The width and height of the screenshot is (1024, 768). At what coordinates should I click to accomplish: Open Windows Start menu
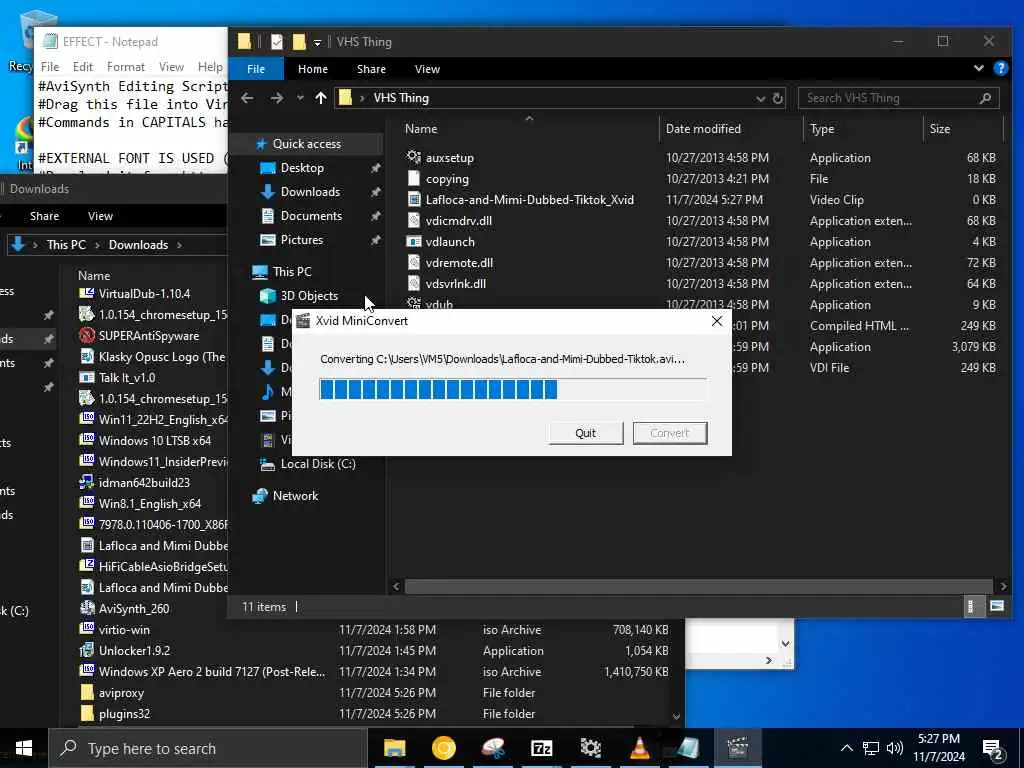pyautogui.click(x=24, y=748)
